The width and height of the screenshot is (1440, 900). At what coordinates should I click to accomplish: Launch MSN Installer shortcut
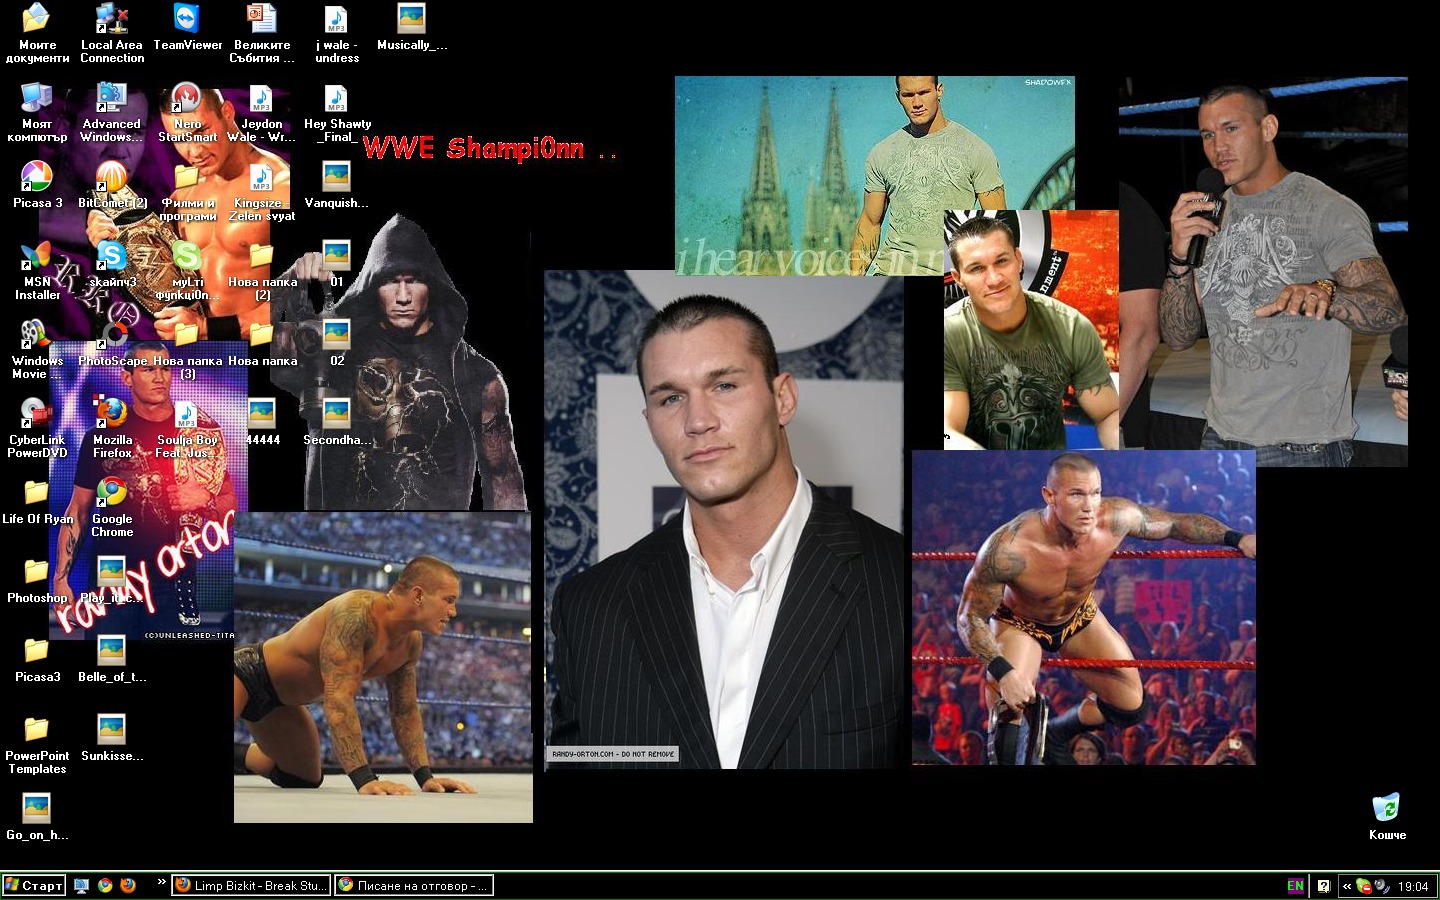(37, 270)
